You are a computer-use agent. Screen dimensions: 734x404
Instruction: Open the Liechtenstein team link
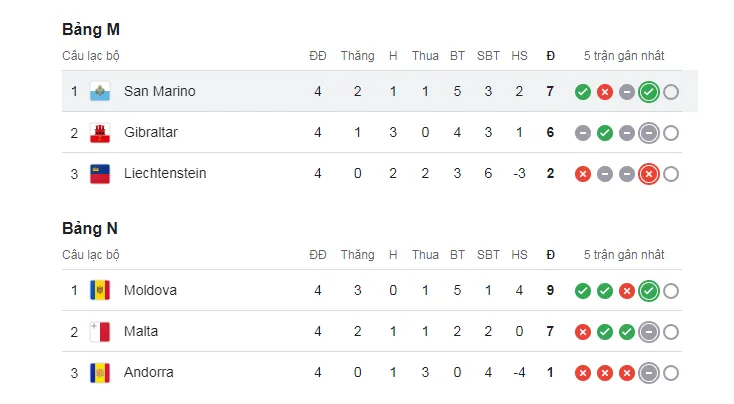[165, 173]
